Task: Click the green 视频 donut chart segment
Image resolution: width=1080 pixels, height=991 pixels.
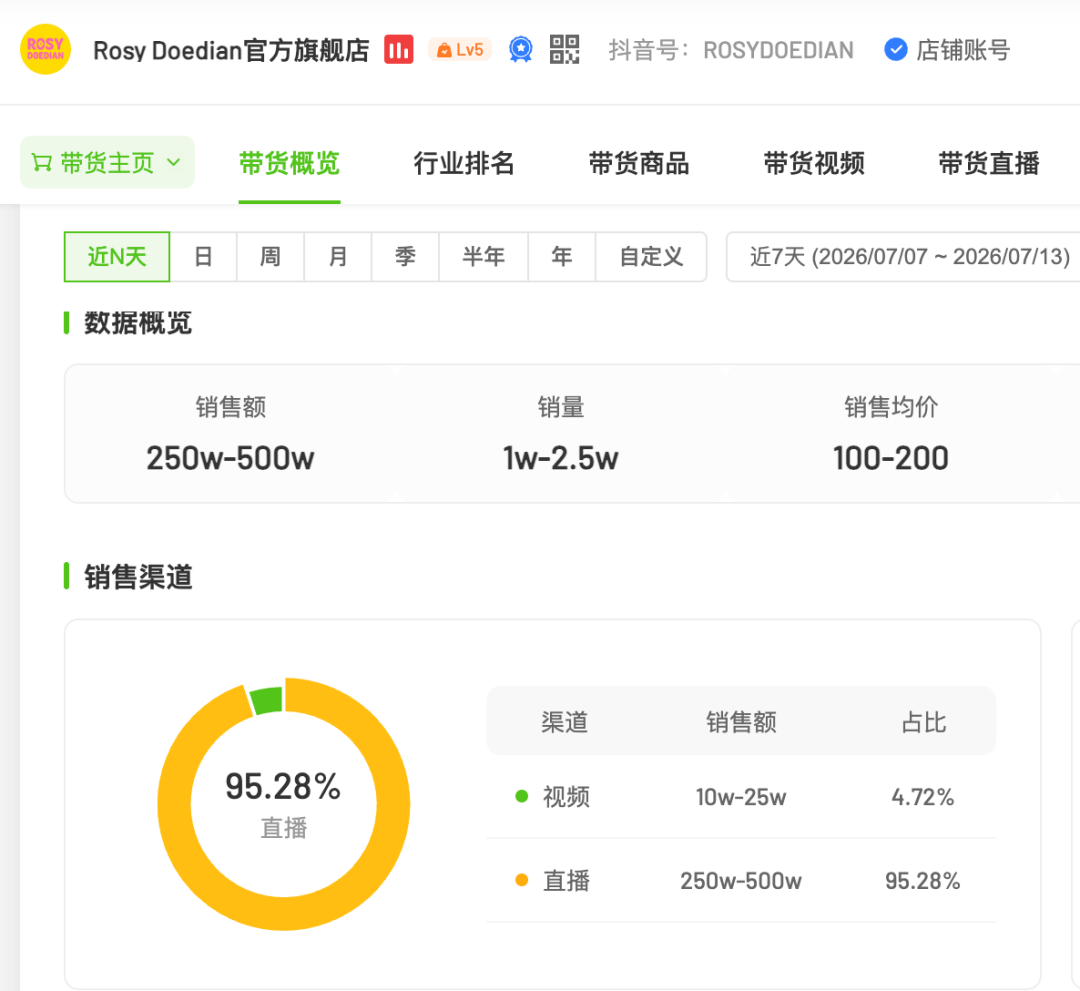Action: coord(267,700)
